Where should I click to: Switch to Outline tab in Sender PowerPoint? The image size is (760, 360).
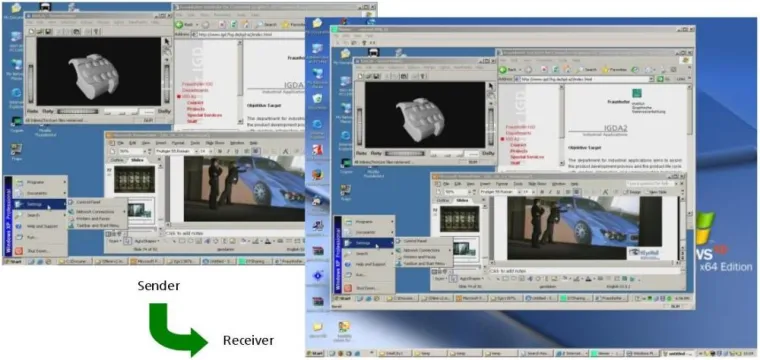[117, 160]
